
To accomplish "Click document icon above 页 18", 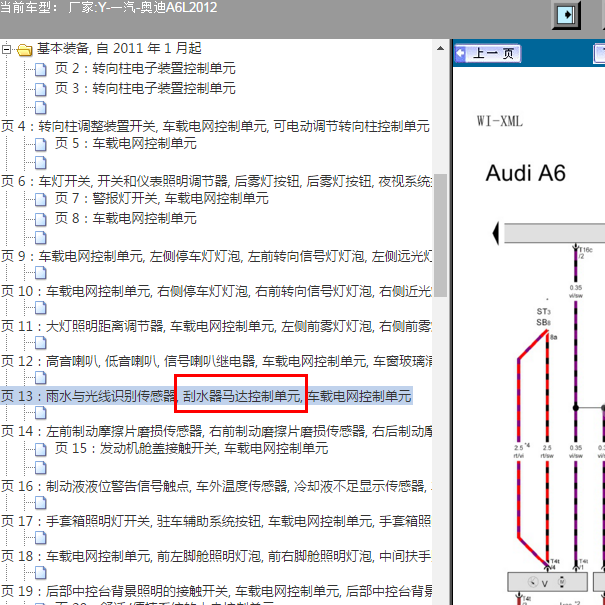I will click(41, 538).
